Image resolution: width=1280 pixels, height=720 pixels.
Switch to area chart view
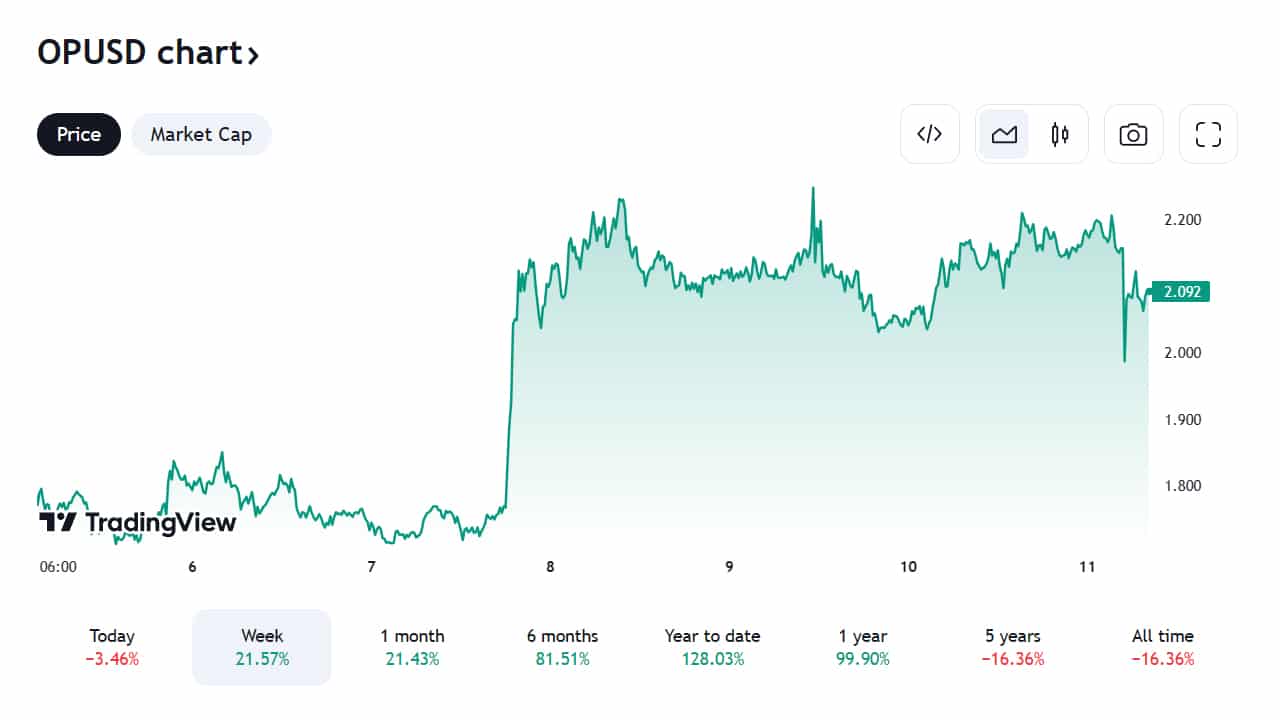click(x=1004, y=134)
